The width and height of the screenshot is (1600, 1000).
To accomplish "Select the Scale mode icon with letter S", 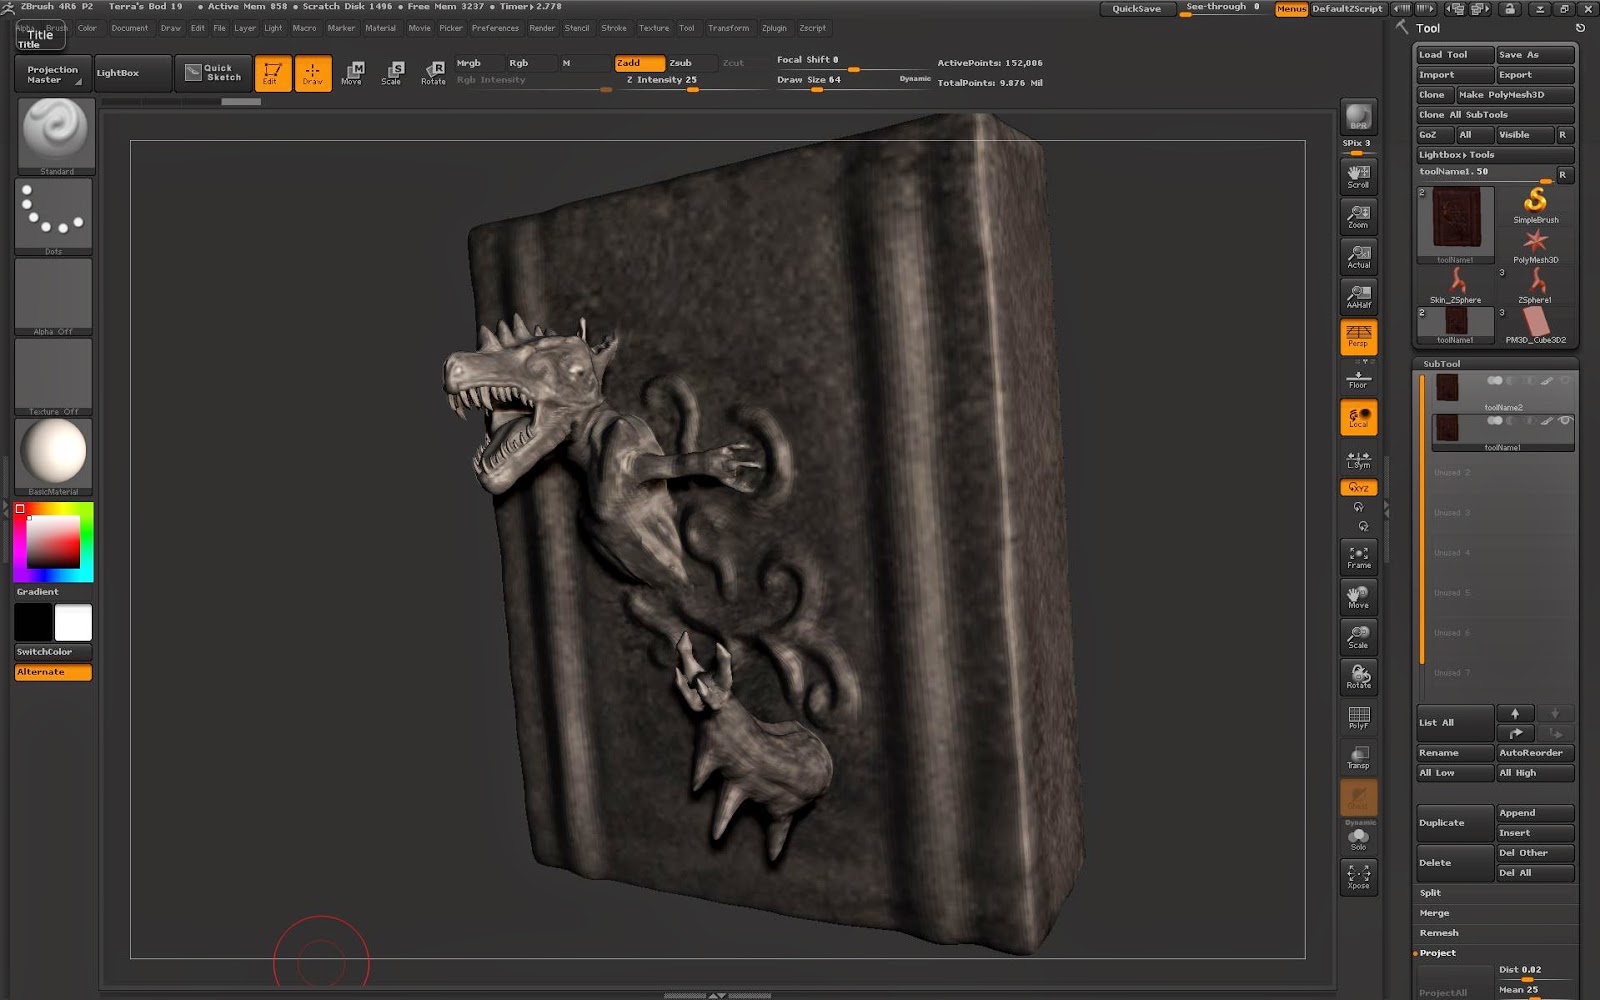I will 392,72.
